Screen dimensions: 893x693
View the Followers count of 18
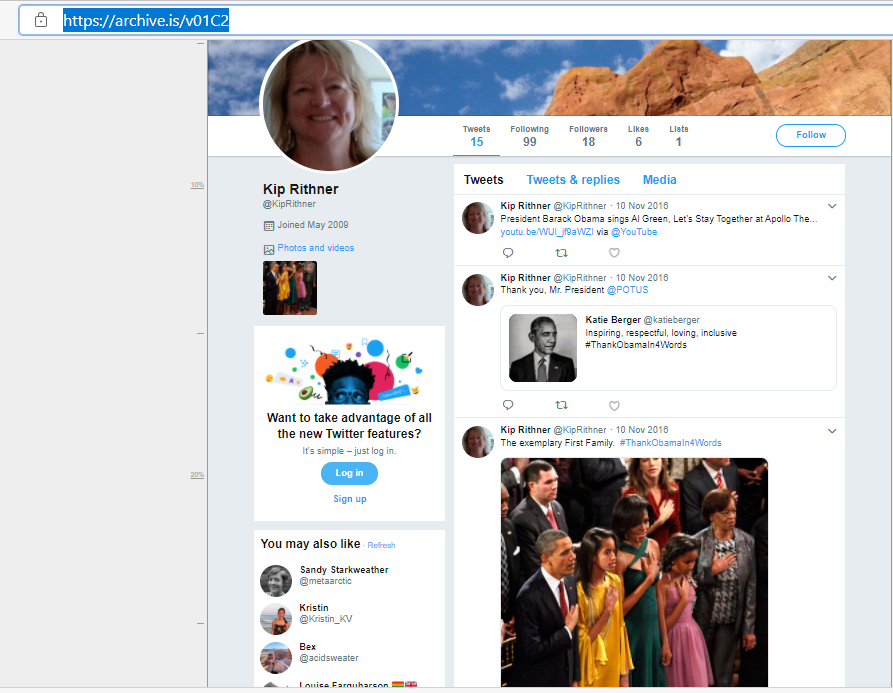coord(588,136)
